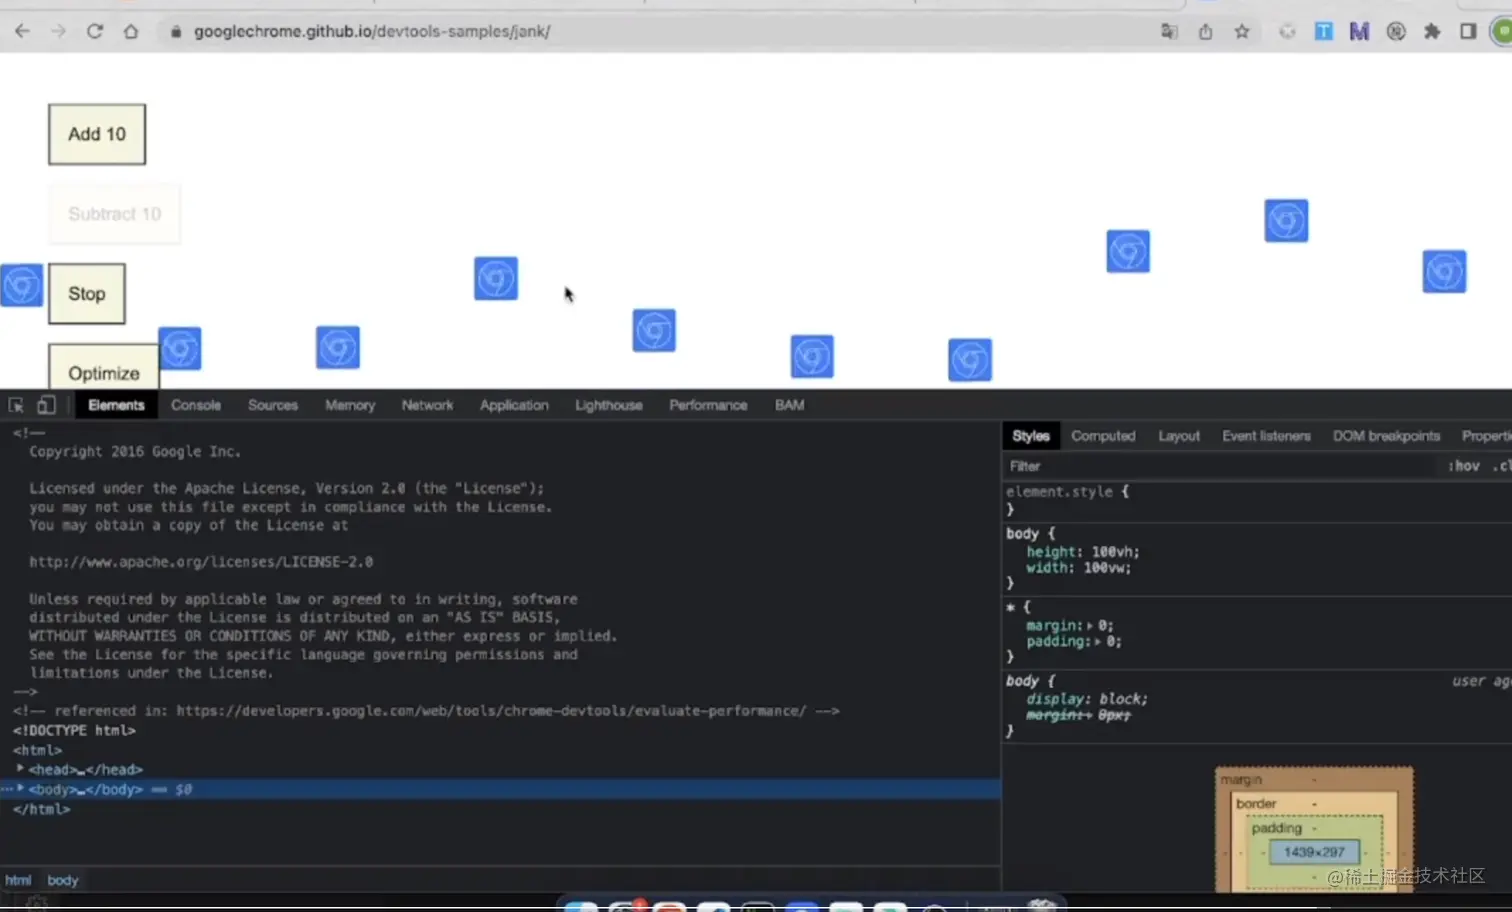
Task: Click the display: block declaration
Action: 1087,699
